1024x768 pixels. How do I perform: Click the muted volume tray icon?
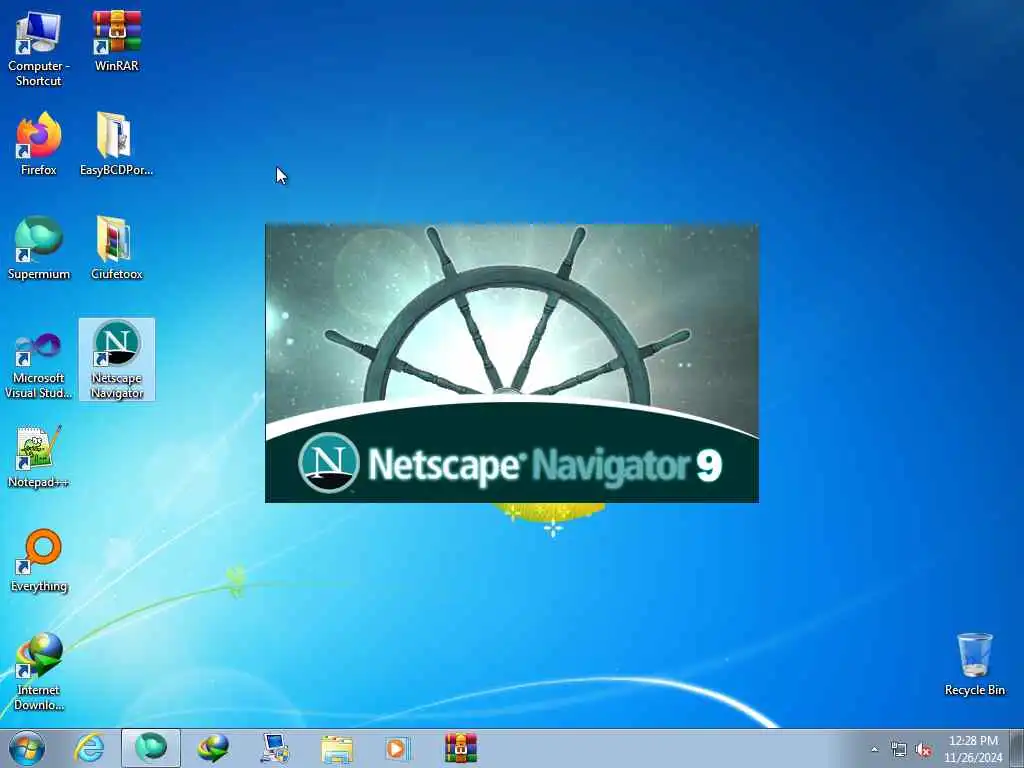923,750
